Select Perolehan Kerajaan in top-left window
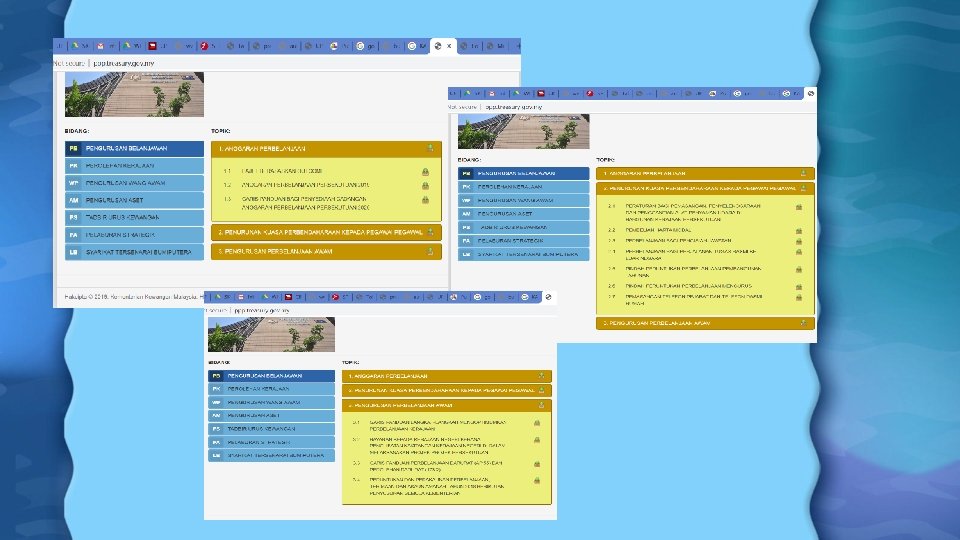The image size is (960, 540). click(134, 166)
